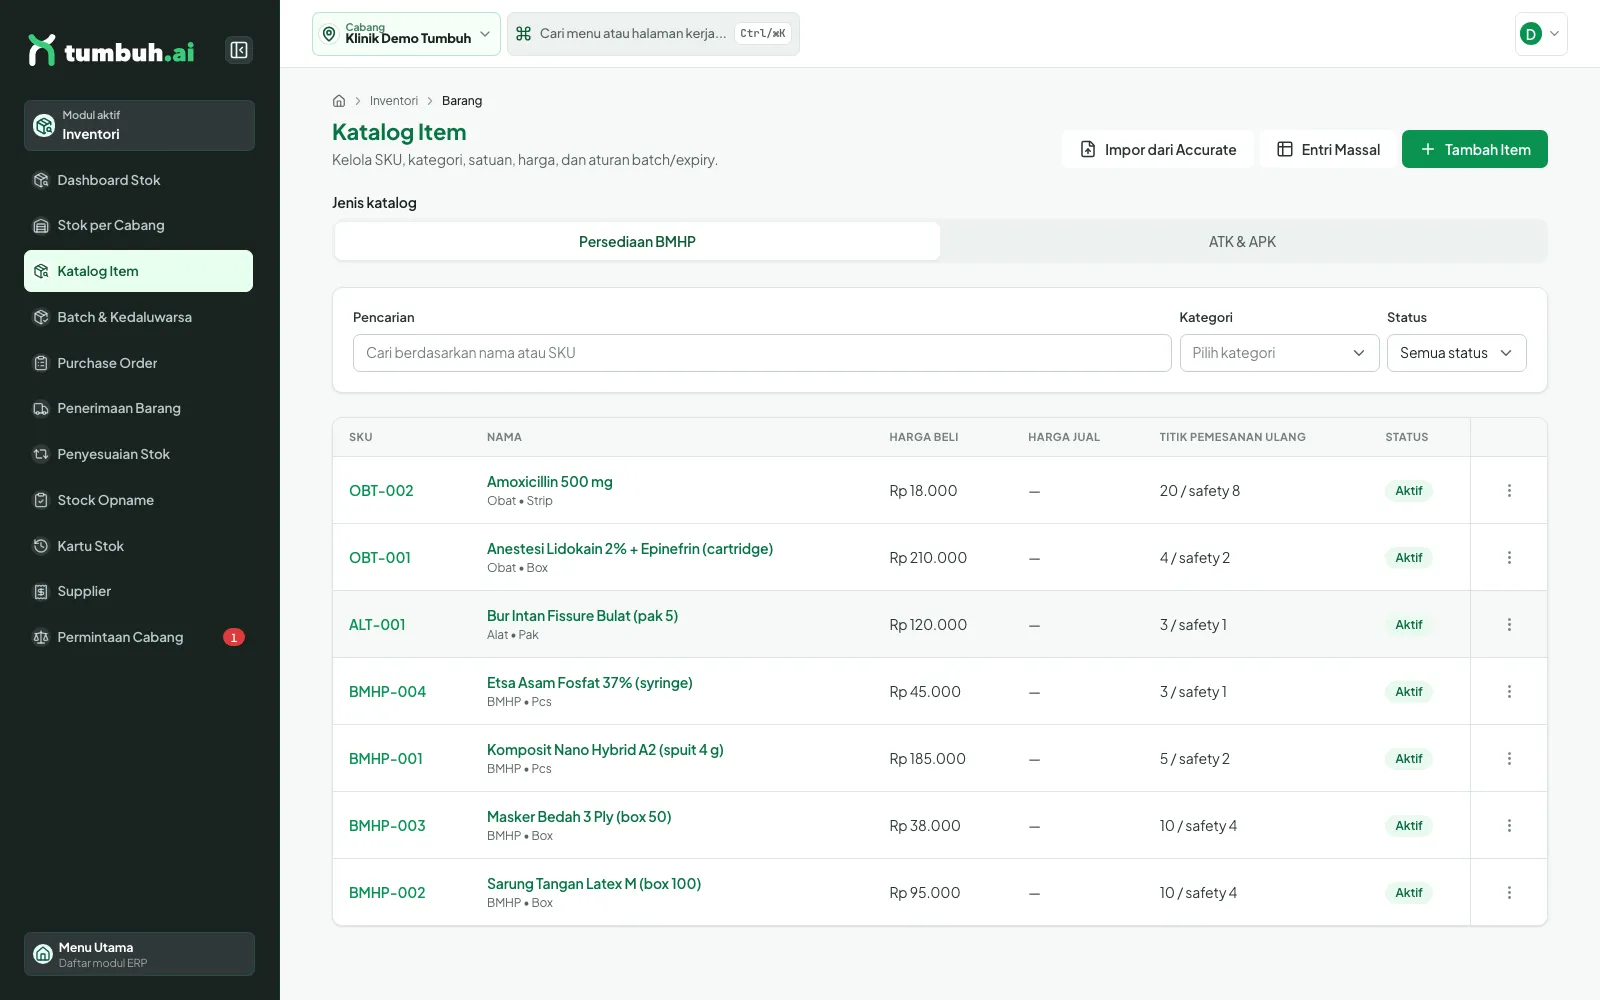
Task: Open the Pilih kategori dropdown
Action: (x=1279, y=353)
